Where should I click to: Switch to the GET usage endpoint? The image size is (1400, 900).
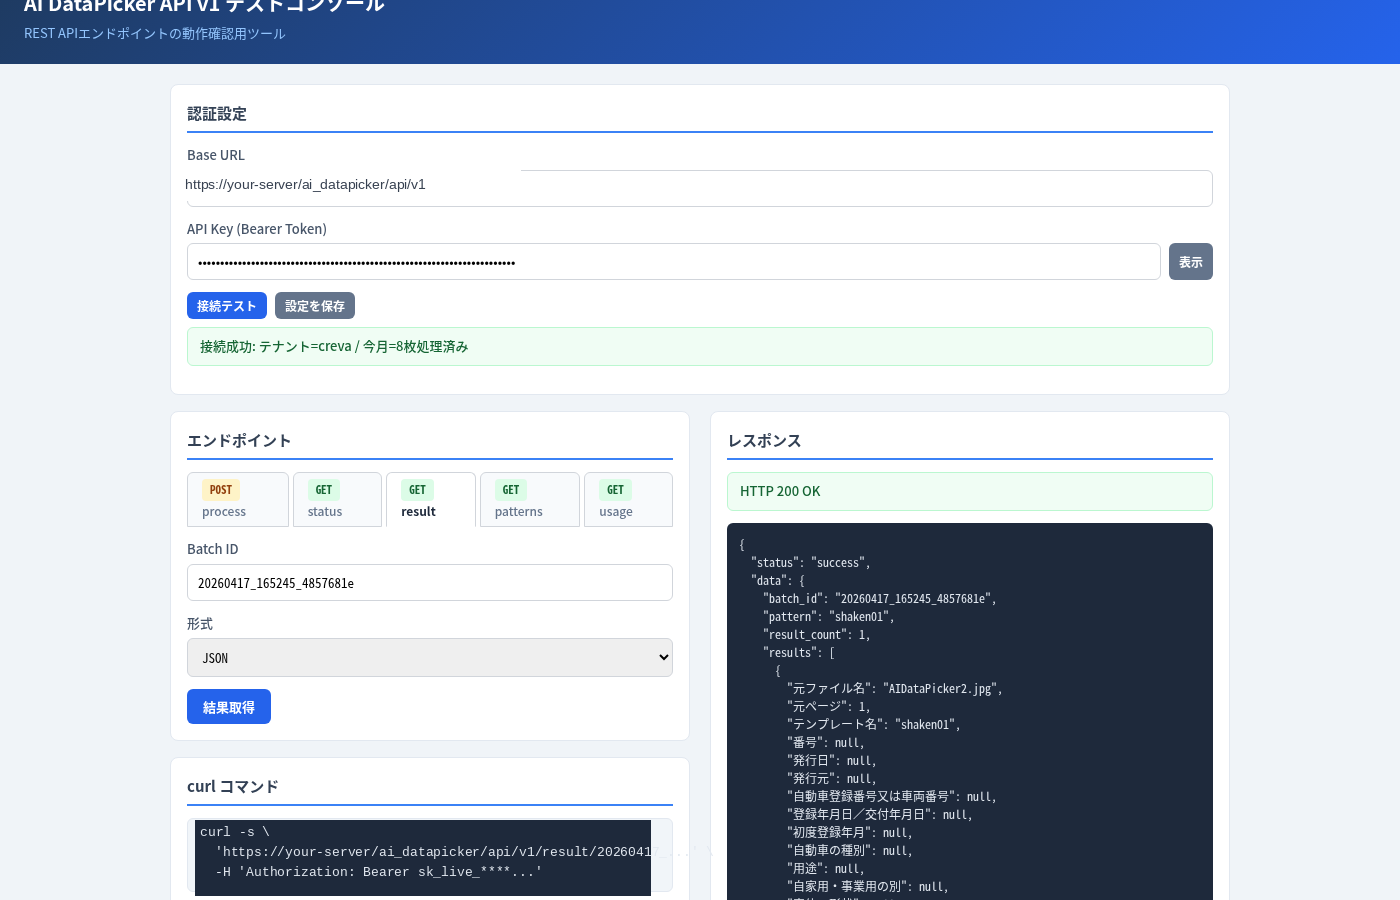pyautogui.click(x=628, y=500)
